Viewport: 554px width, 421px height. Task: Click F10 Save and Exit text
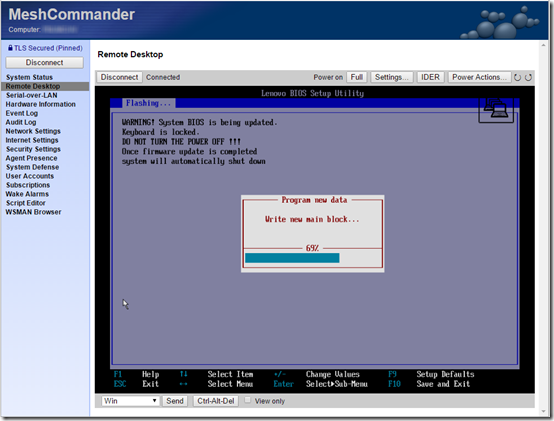click(x=429, y=384)
